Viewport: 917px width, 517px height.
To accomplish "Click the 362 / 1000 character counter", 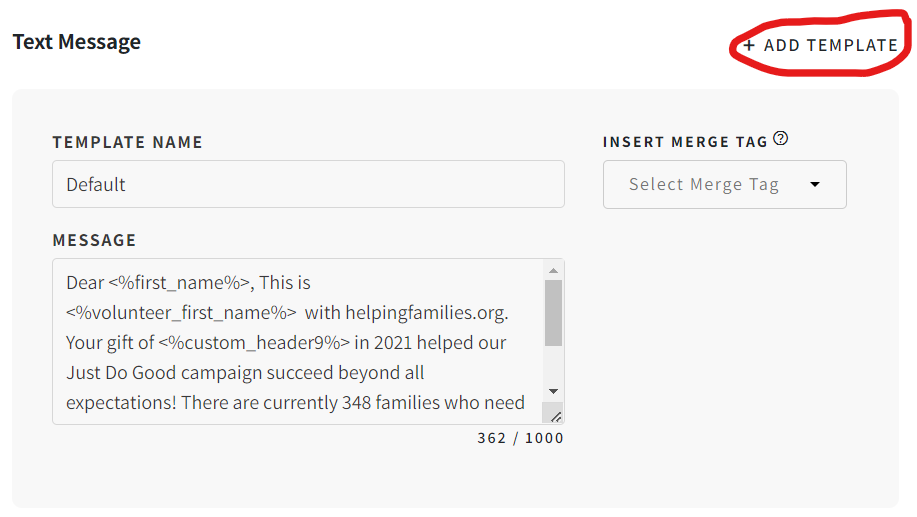I will coord(520,438).
